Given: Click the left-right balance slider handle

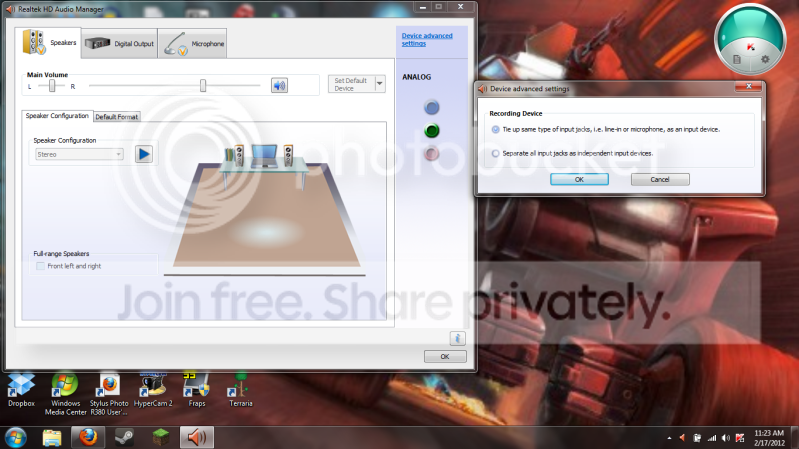Looking at the screenshot, I should [51, 86].
